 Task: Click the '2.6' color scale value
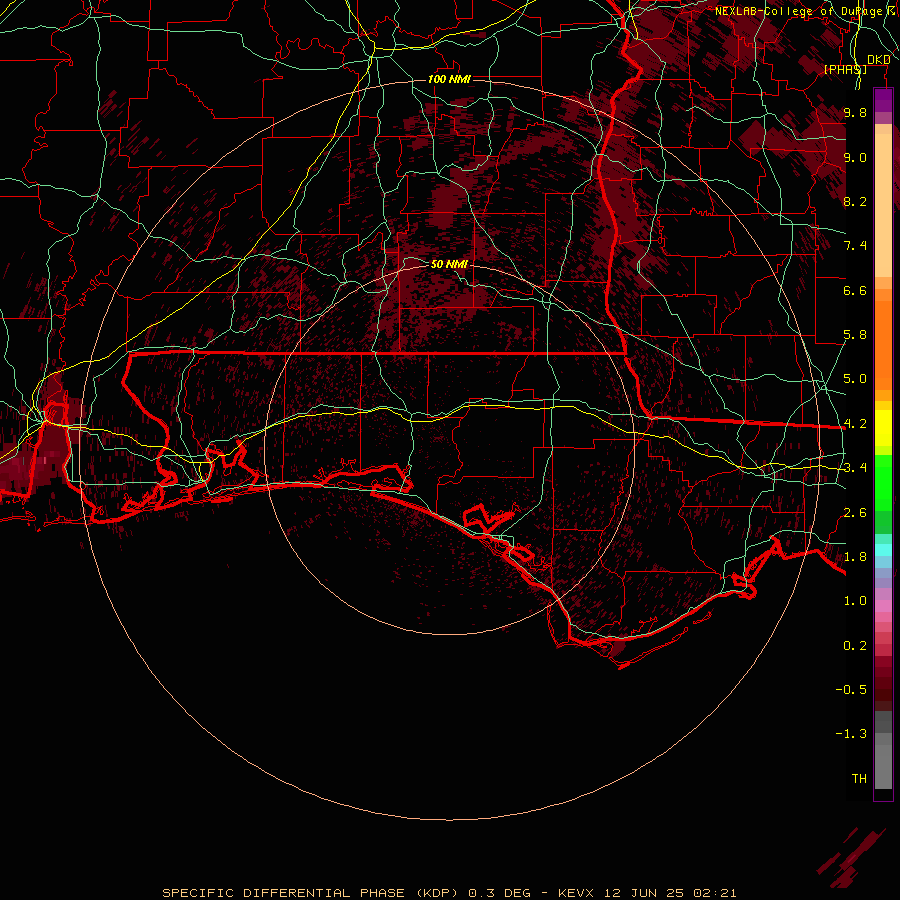point(855,513)
